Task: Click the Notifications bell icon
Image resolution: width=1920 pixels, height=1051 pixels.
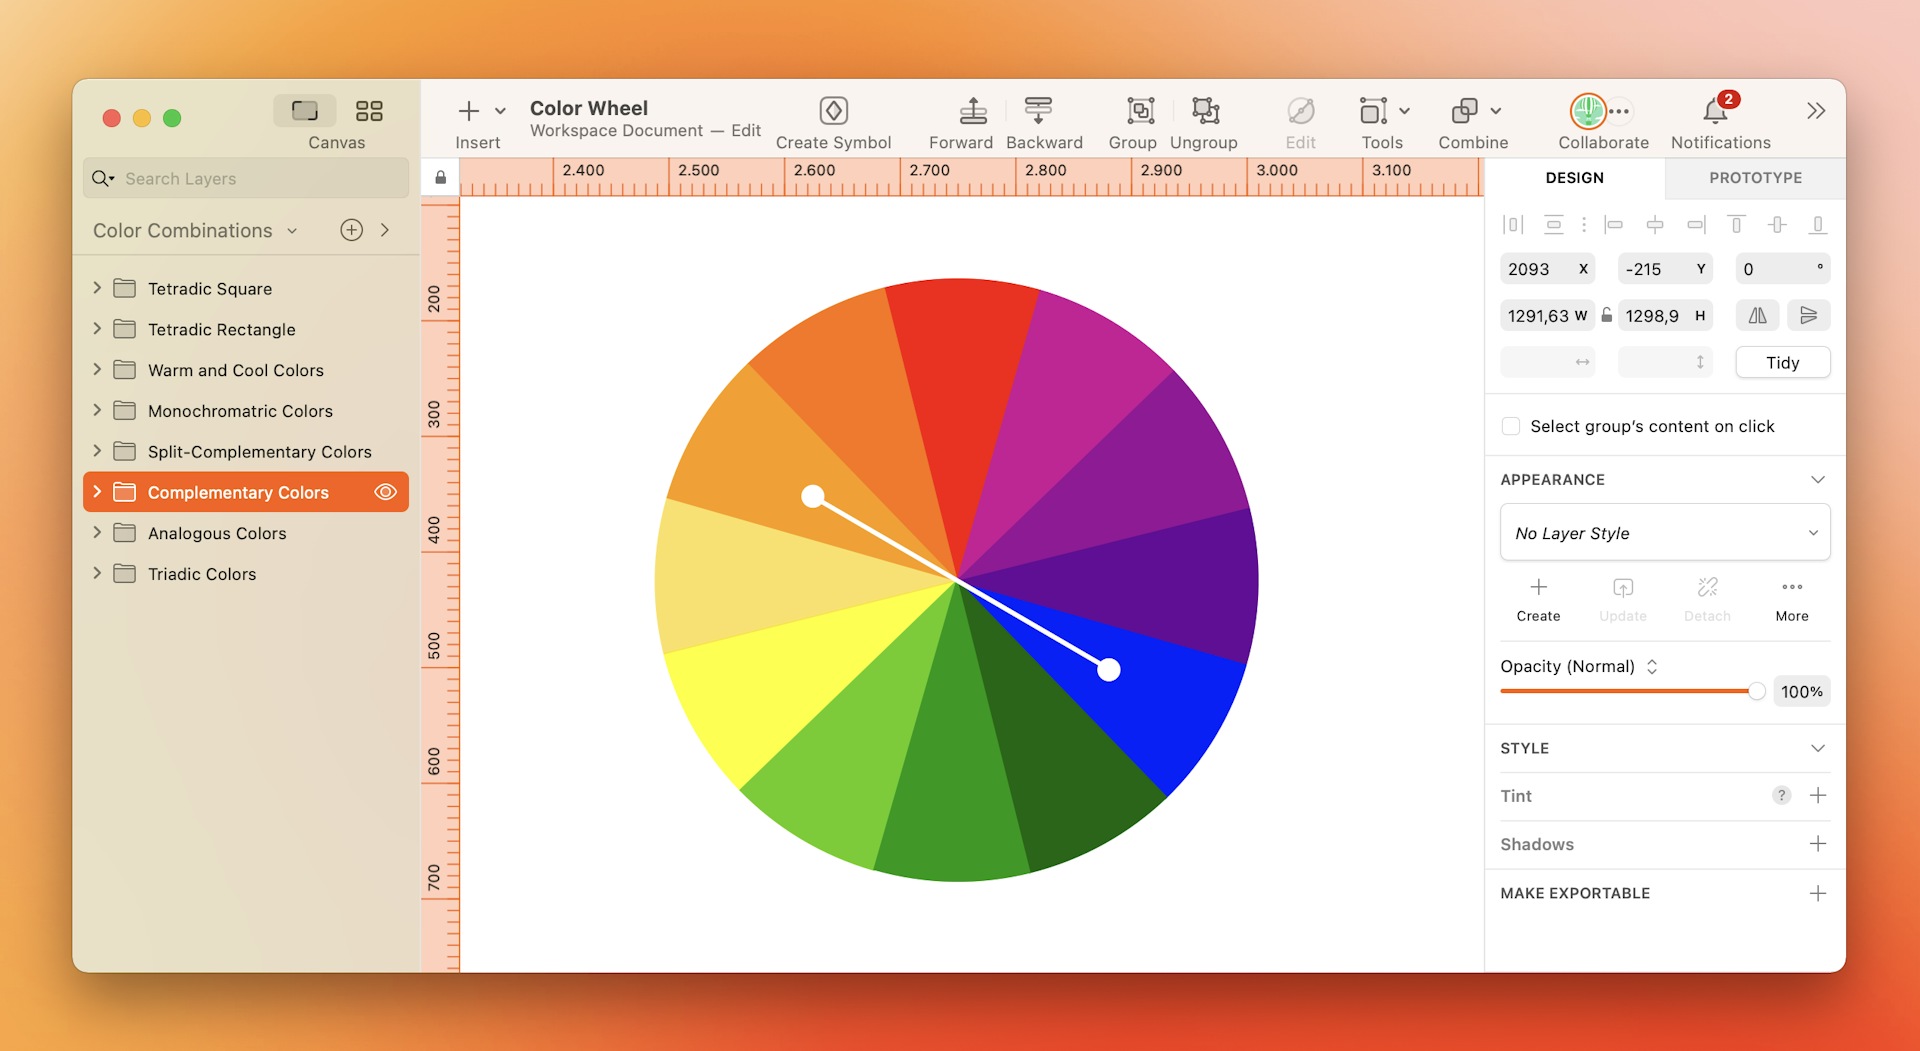Action: click(x=1713, y=111)
